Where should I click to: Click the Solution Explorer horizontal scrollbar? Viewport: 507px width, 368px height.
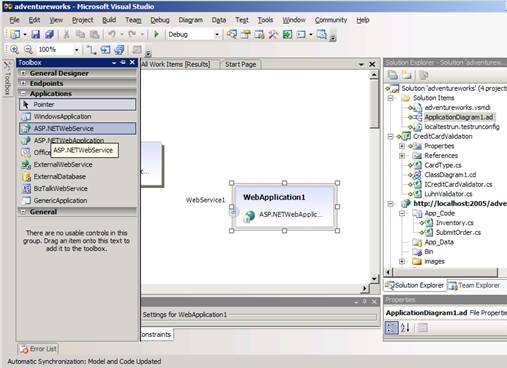446,272
